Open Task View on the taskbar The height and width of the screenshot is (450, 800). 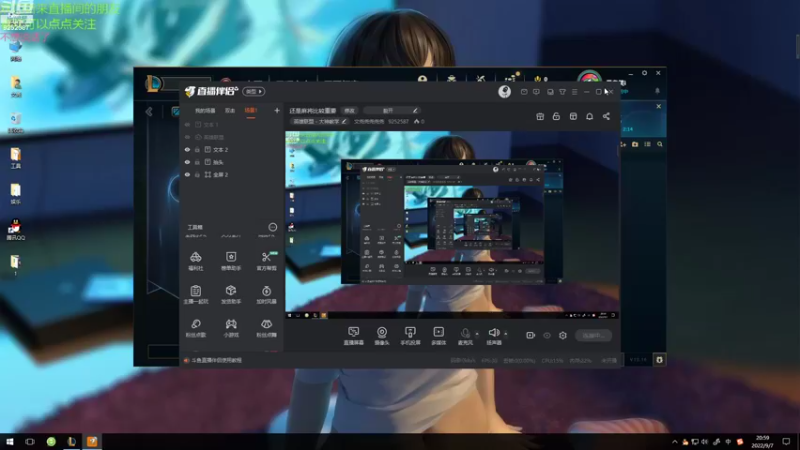pos(30,441)
